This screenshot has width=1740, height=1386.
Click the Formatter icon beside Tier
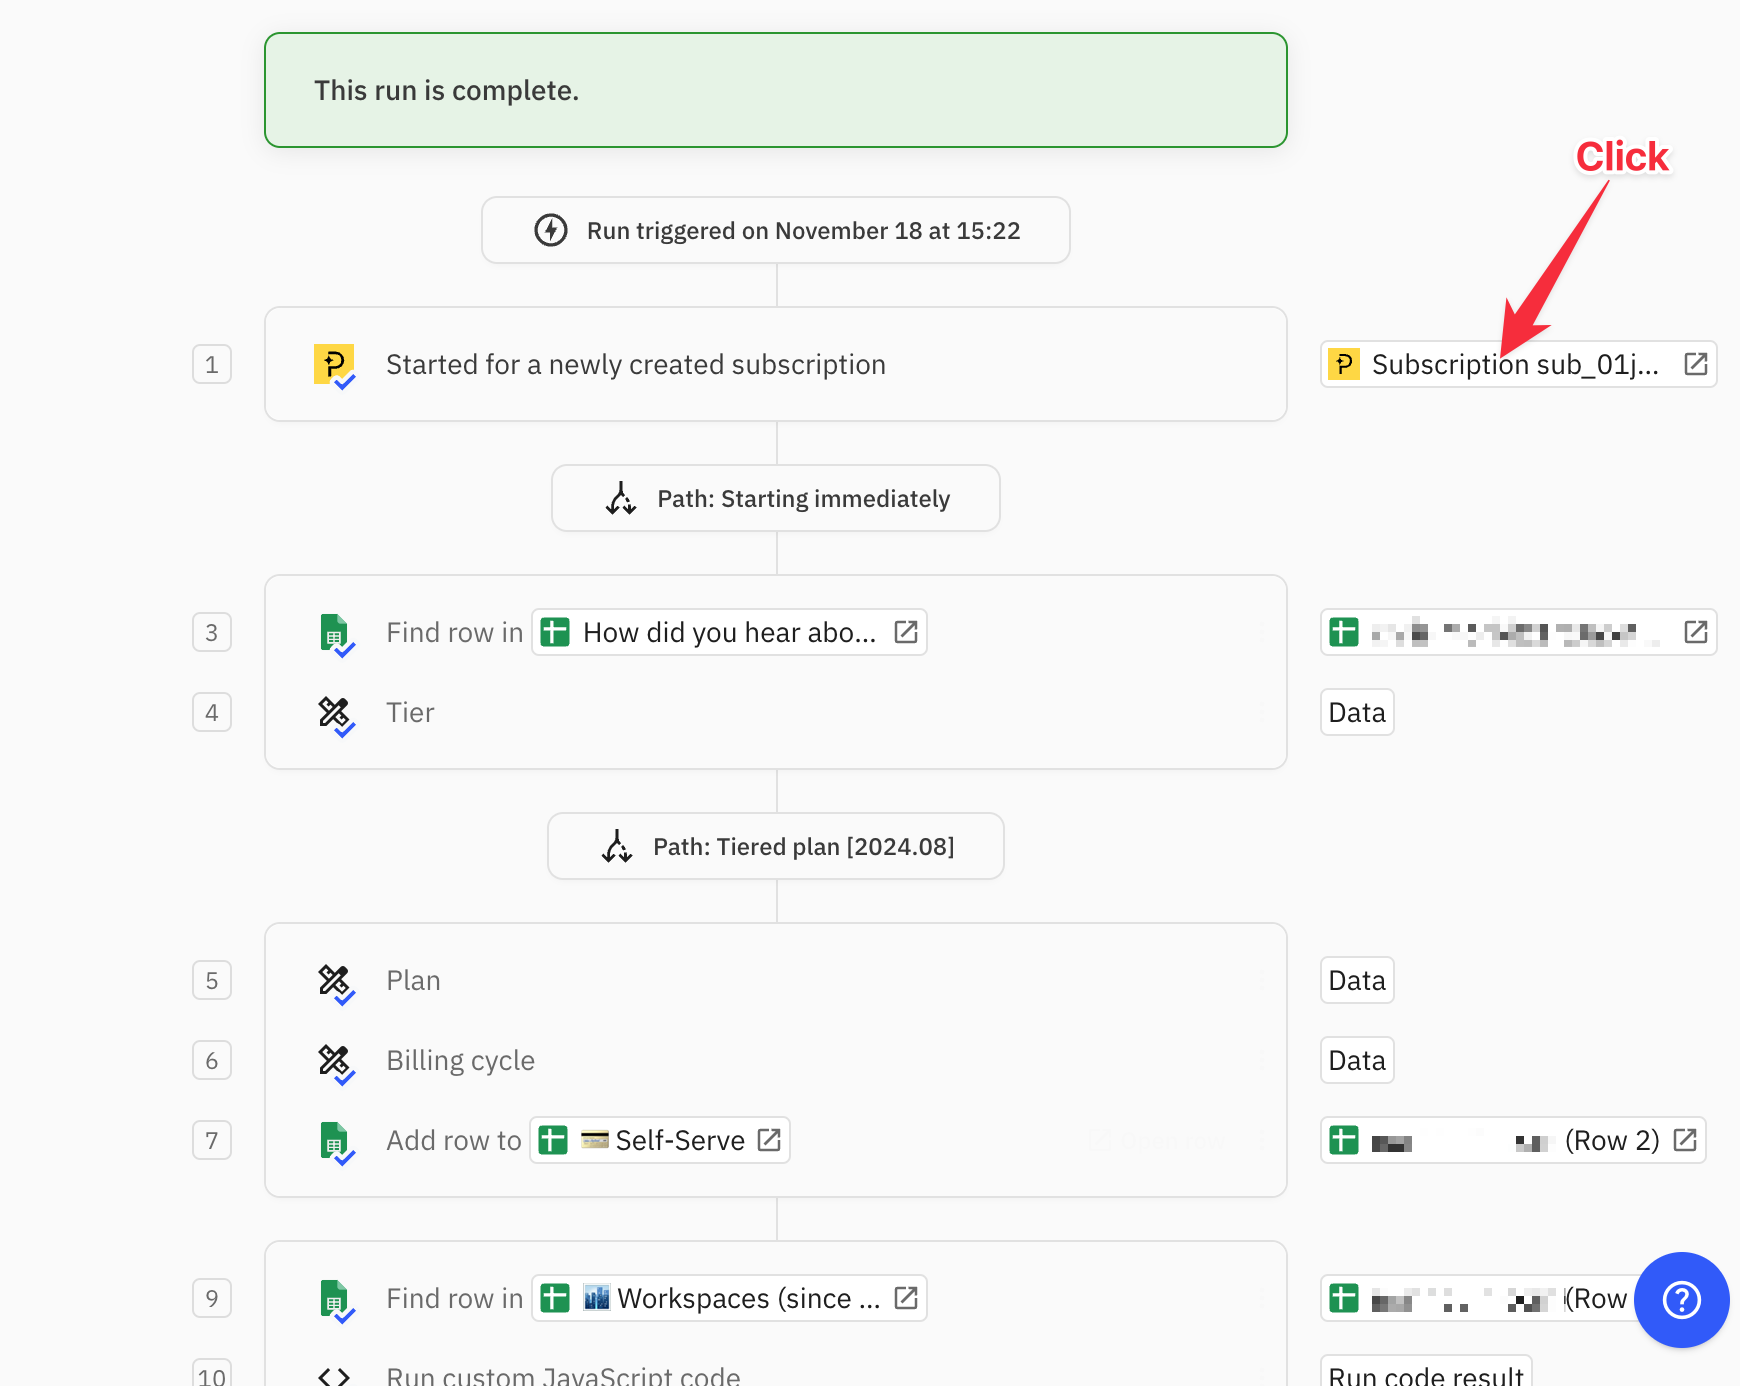point(335,712)
